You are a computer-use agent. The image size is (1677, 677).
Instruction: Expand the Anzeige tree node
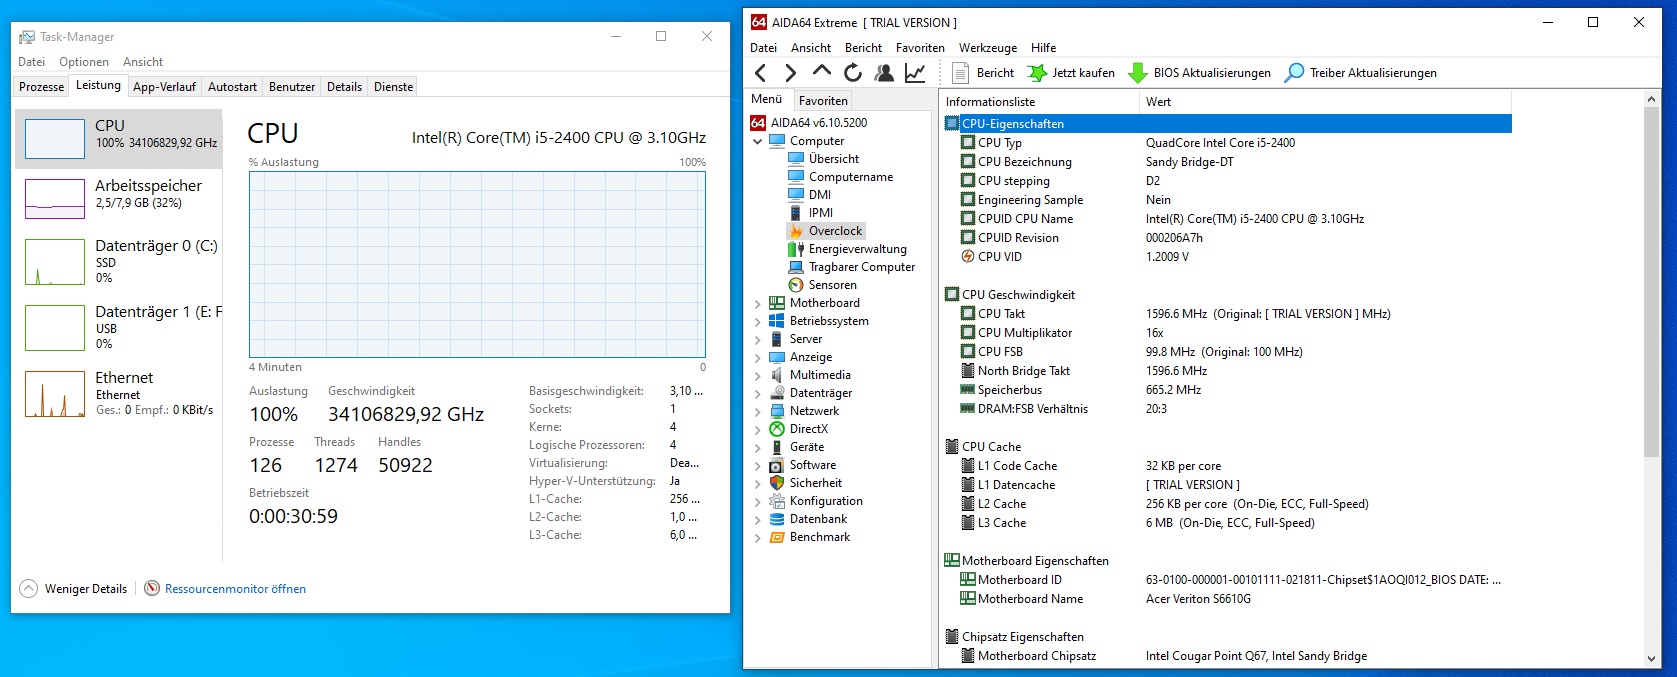[x=758, y=357]
